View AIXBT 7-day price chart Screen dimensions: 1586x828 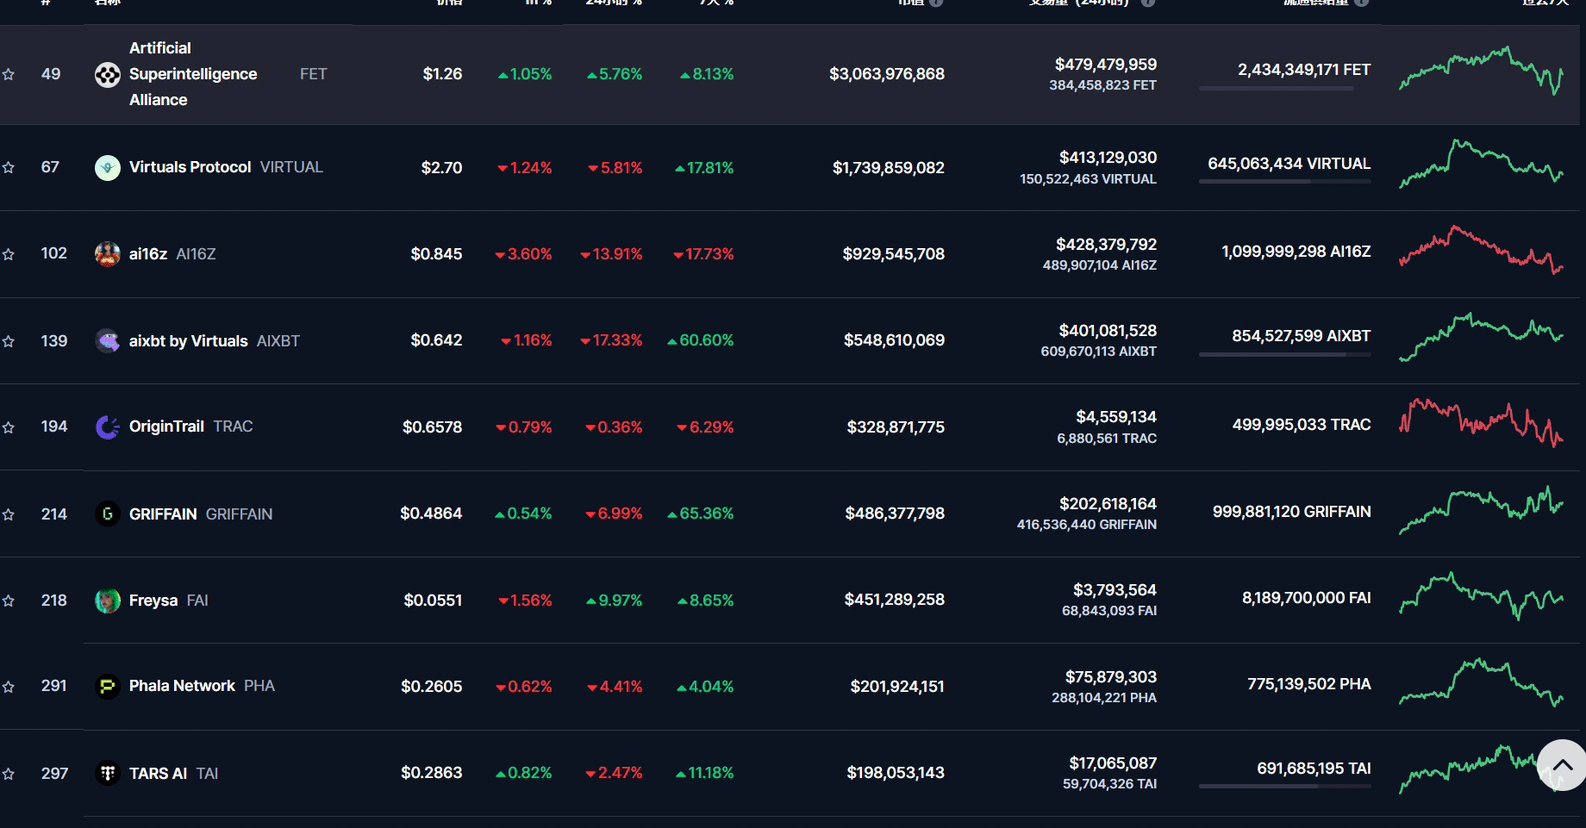pyautogui.click(x=1481, y=337)
